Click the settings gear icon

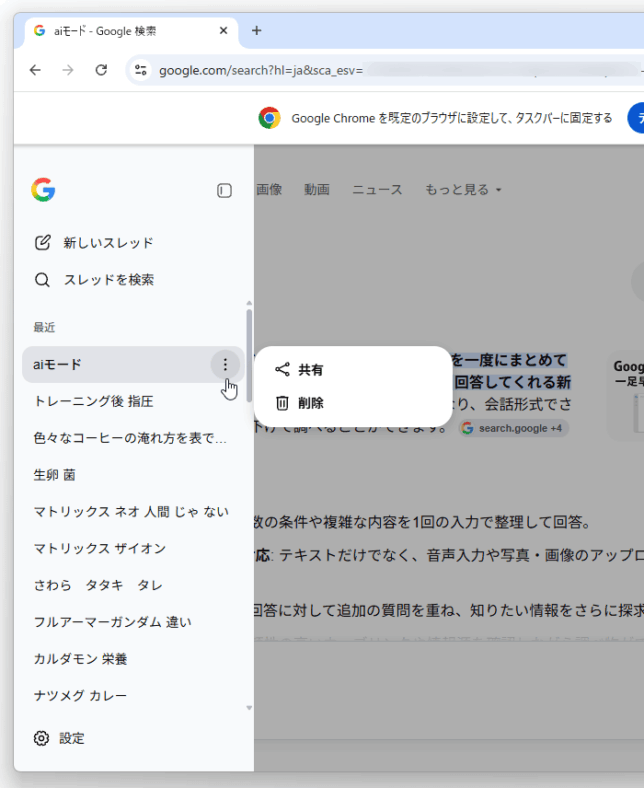pyautogui.click(x=41, y=738)
